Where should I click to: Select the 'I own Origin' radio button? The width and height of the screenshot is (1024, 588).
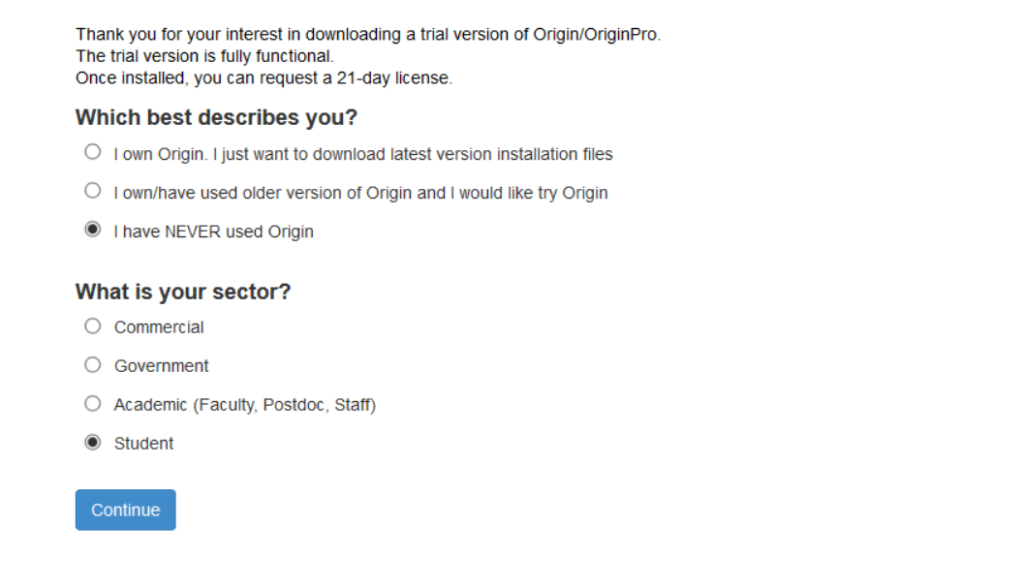pyautogui.click(x=93, y=153)
